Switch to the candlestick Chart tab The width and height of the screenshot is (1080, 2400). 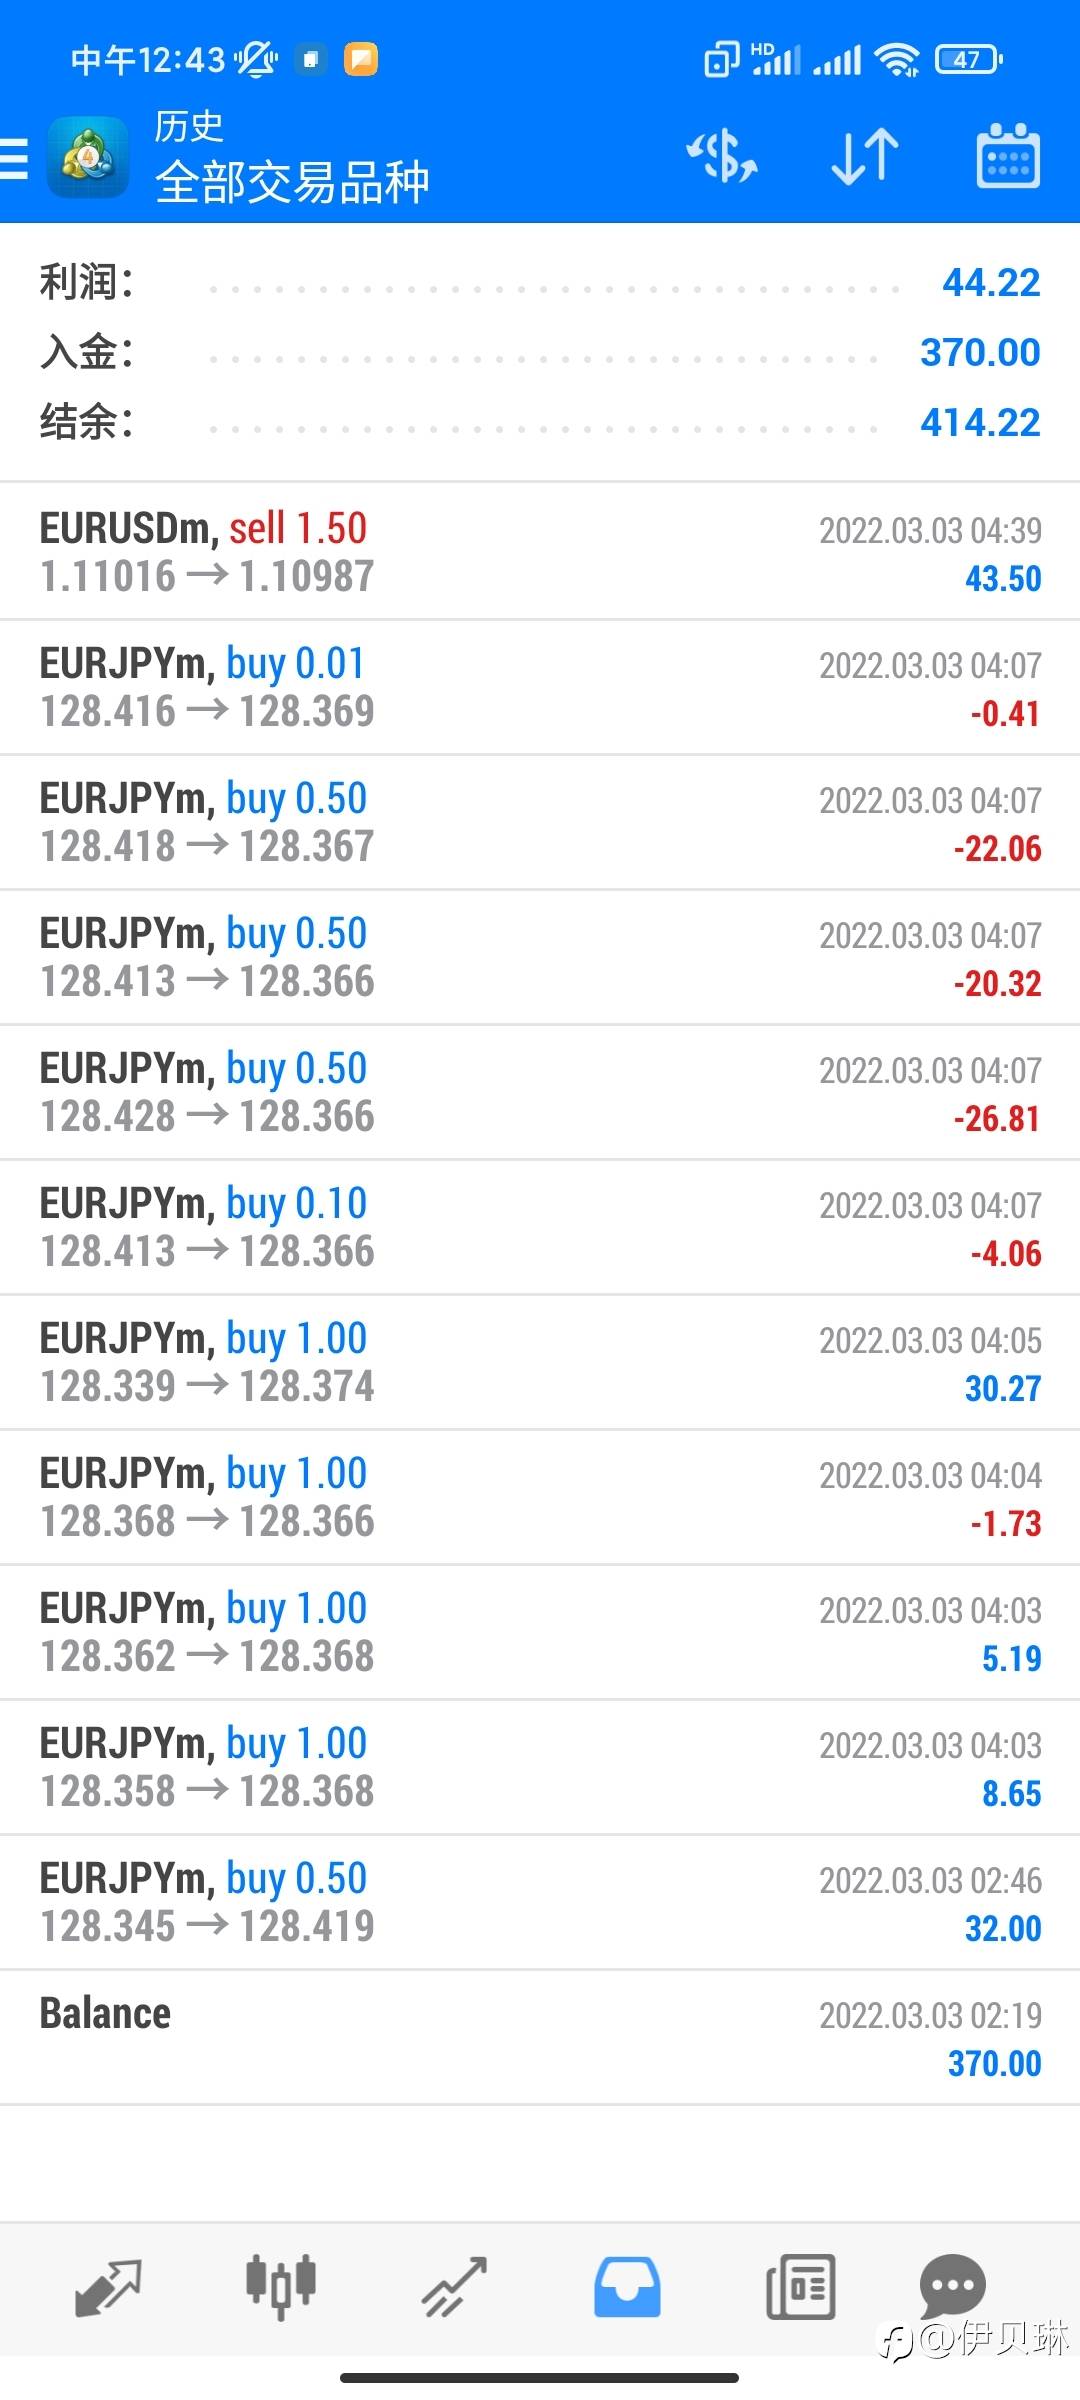point(281,2287)
